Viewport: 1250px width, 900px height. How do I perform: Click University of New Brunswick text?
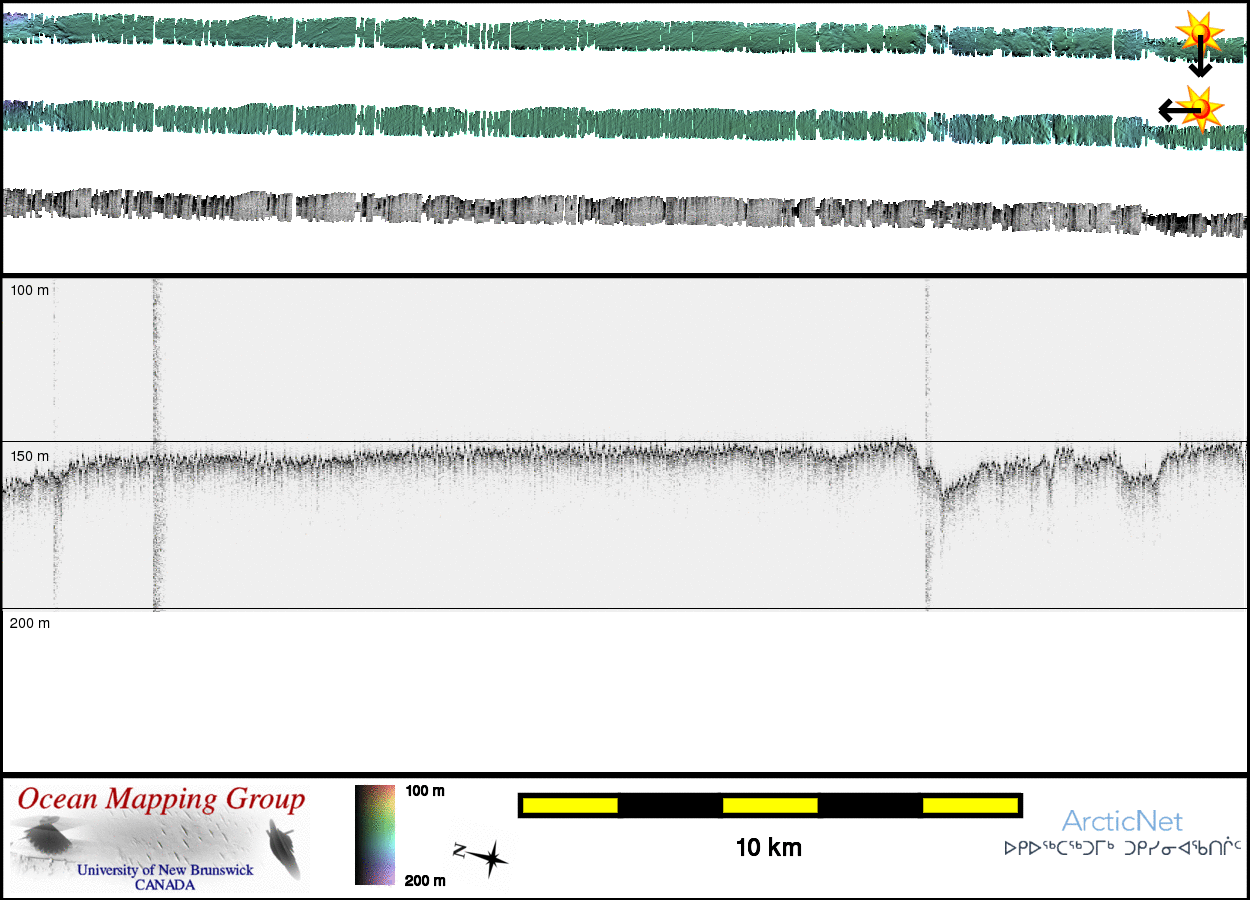point(165,870)
